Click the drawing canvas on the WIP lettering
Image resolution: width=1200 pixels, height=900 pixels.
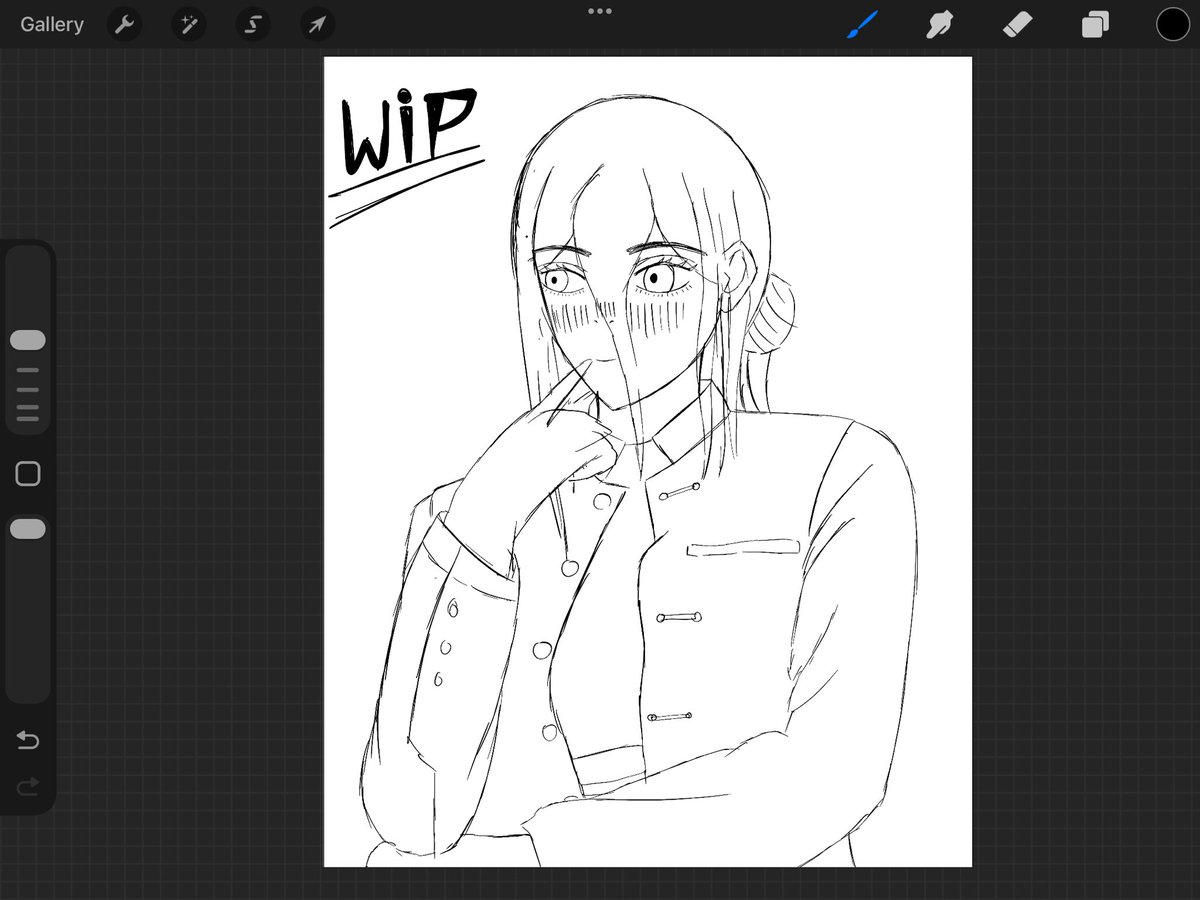click(x=408, y=131)
